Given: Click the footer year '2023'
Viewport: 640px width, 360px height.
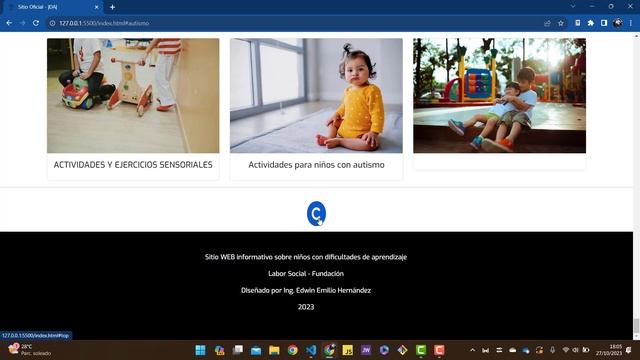Looking at the screenshot, I should tap(306, 307).
